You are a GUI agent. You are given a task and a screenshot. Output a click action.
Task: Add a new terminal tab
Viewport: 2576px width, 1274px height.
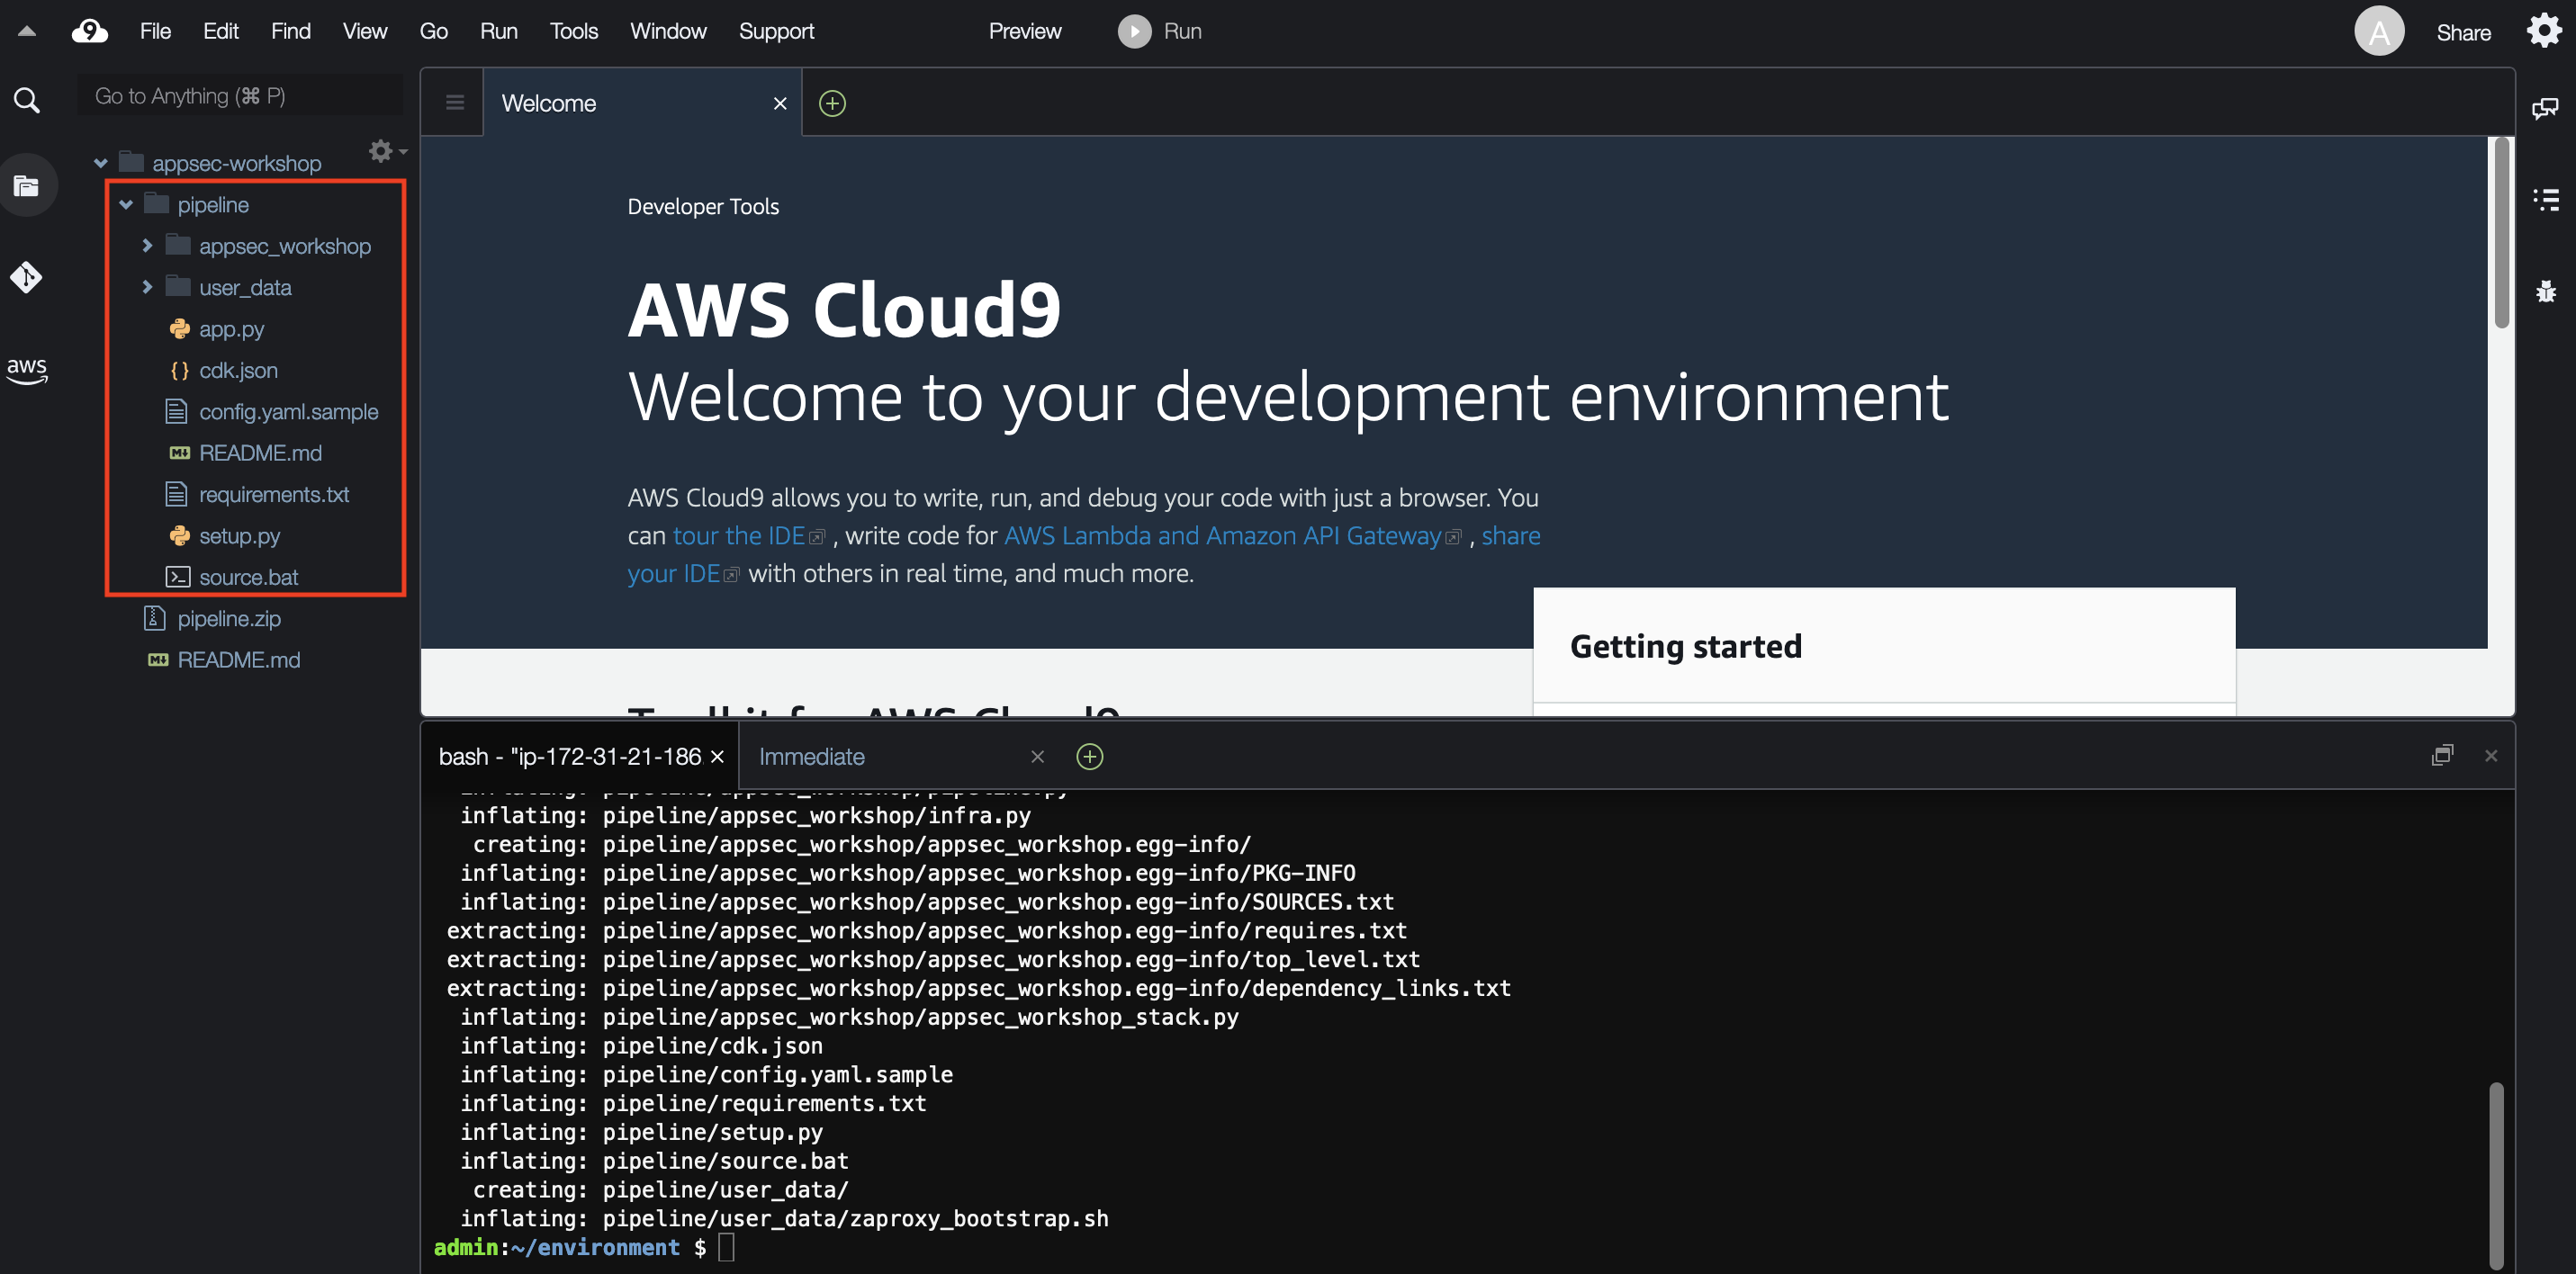[x=1089, y=756]
